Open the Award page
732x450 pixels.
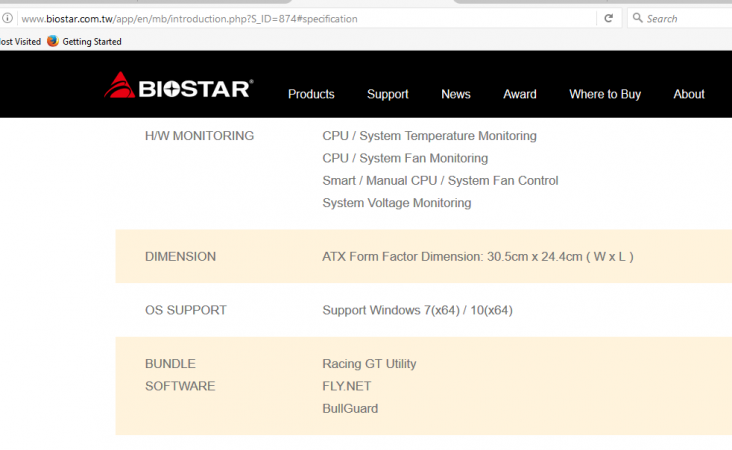tap(520, 94)
